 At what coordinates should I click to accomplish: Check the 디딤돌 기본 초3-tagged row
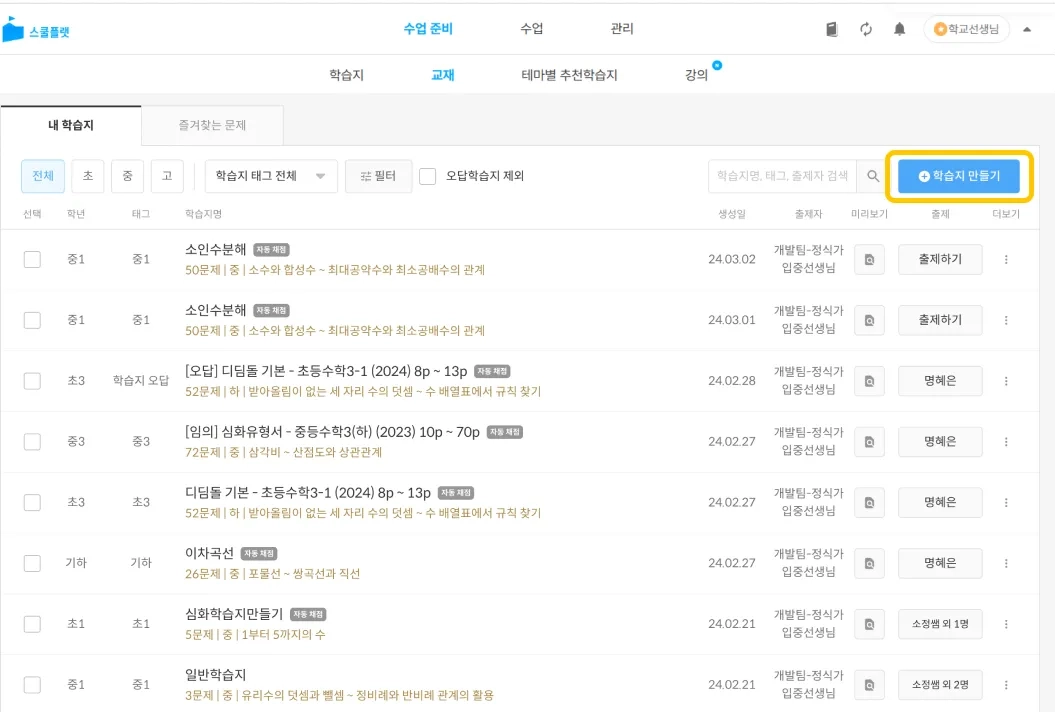pos(32,502)
